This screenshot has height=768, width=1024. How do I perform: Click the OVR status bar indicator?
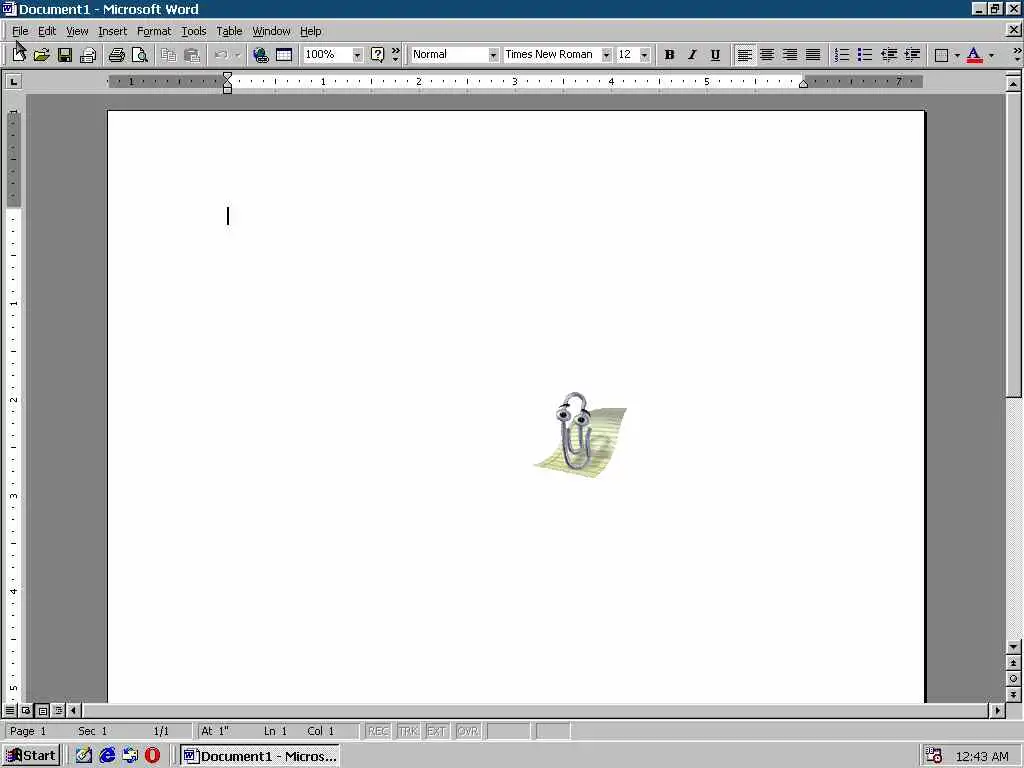[x=468, y=731]
